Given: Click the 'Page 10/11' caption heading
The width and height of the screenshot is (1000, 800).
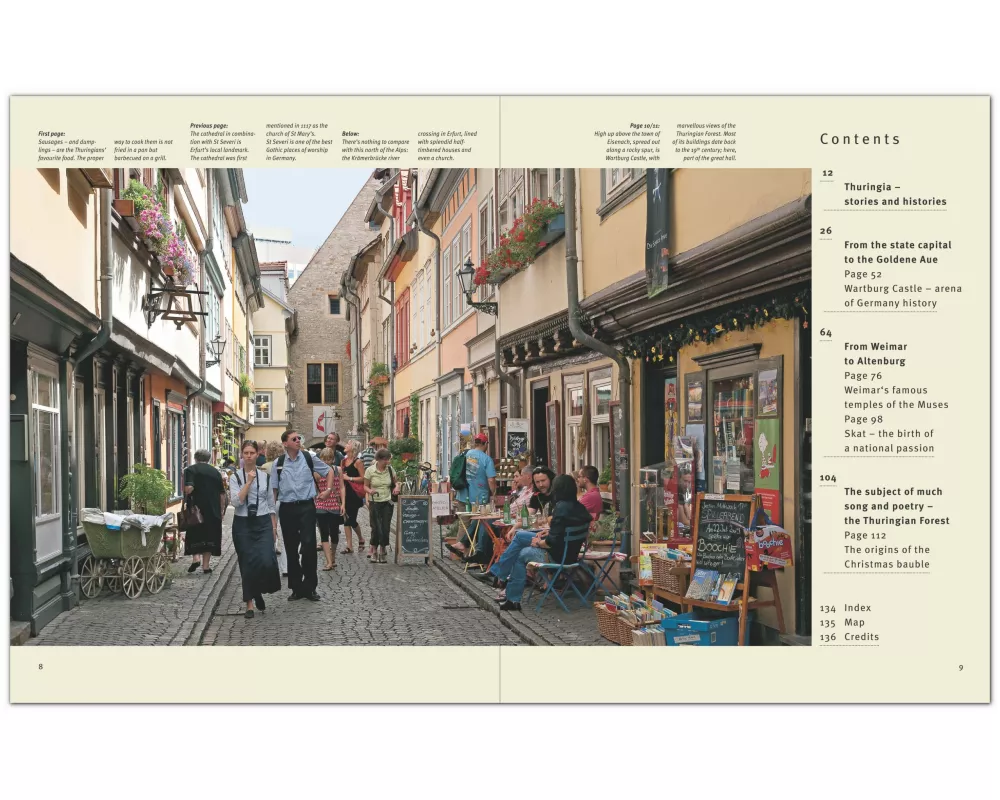Looking at the screenshot, I should pyautogui.click(x=644, y=126).
